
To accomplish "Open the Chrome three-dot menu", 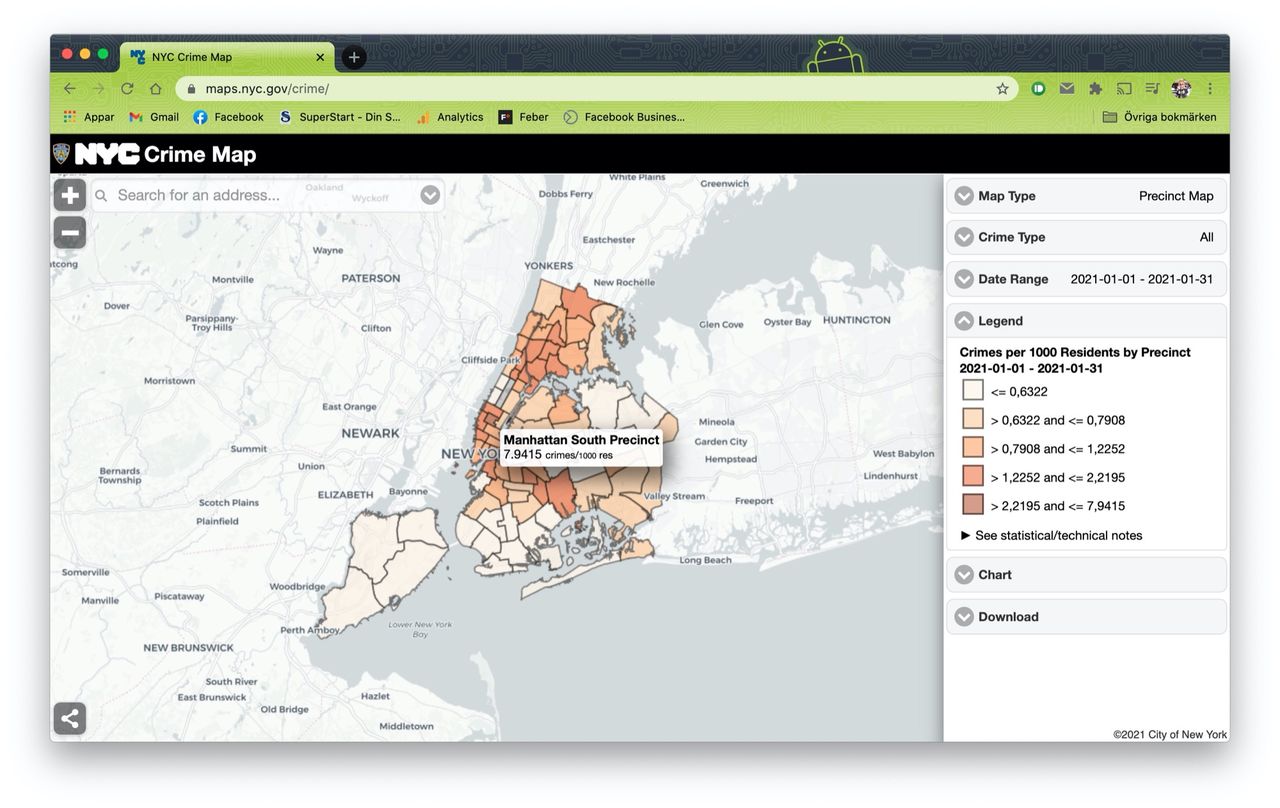I will click(x=1210, y=88).
